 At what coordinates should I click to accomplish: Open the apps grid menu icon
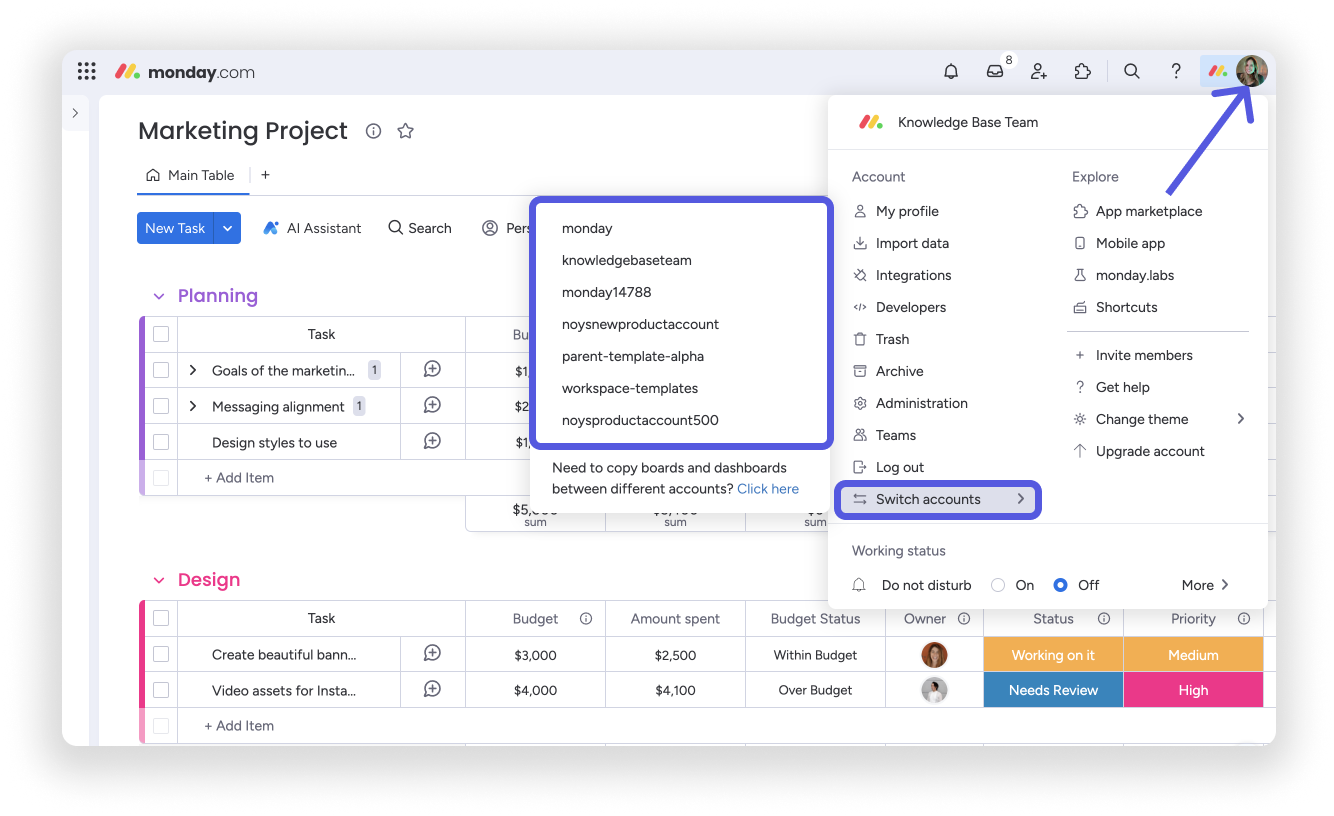[87, 71]
